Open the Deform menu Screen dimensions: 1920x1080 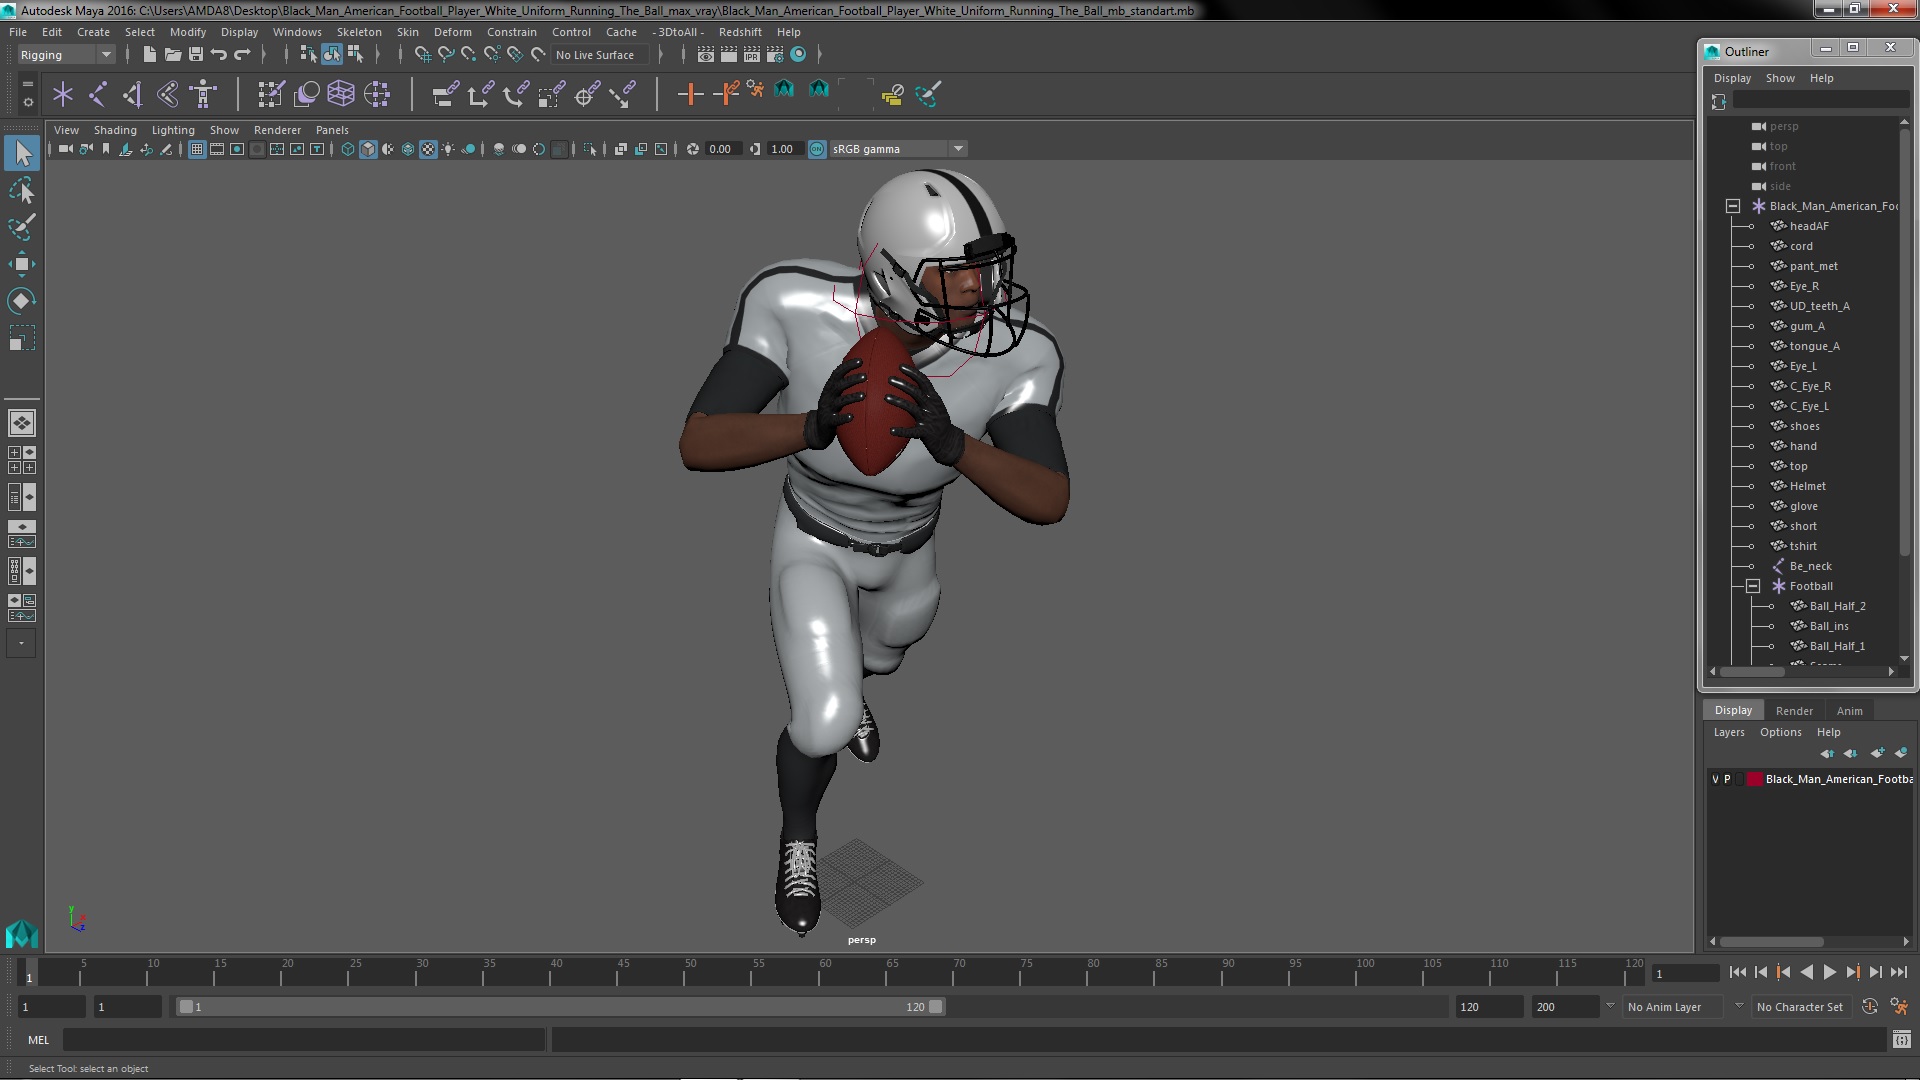coord(452,32)
